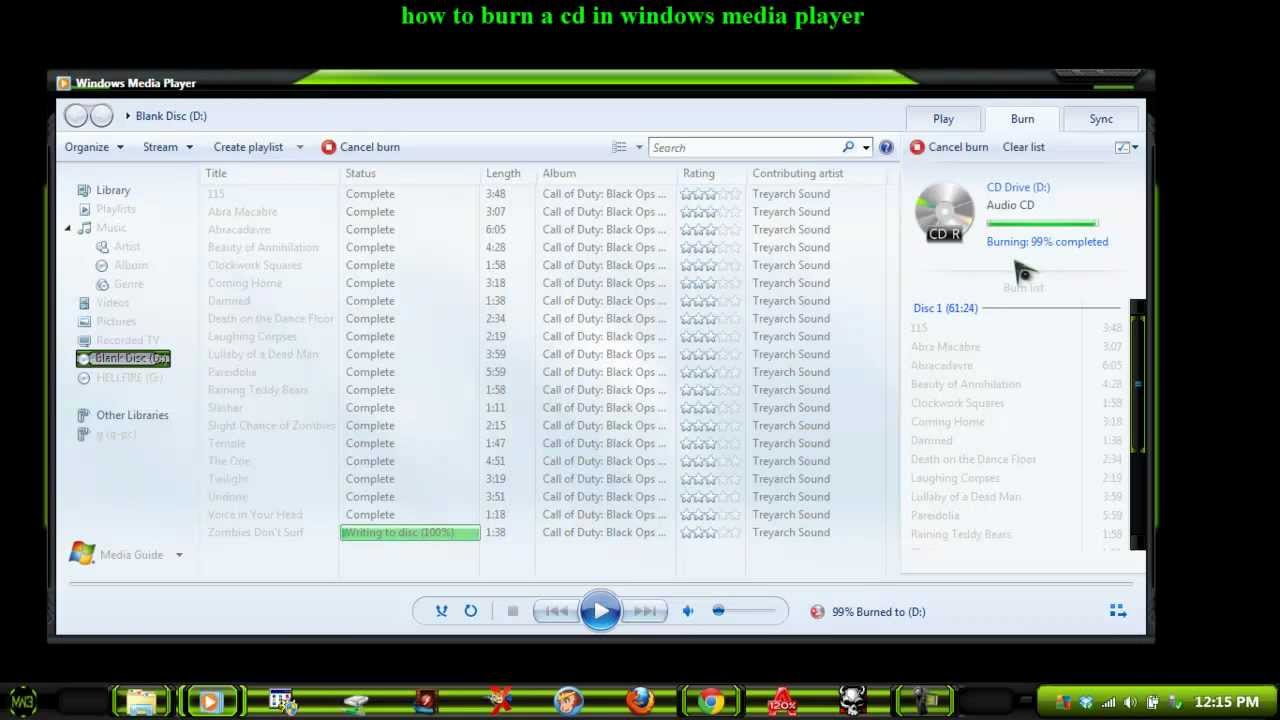The height and width of the screenshot is (720, 1280).
Task: Click the Stop playback button
Action: (512, 611)
